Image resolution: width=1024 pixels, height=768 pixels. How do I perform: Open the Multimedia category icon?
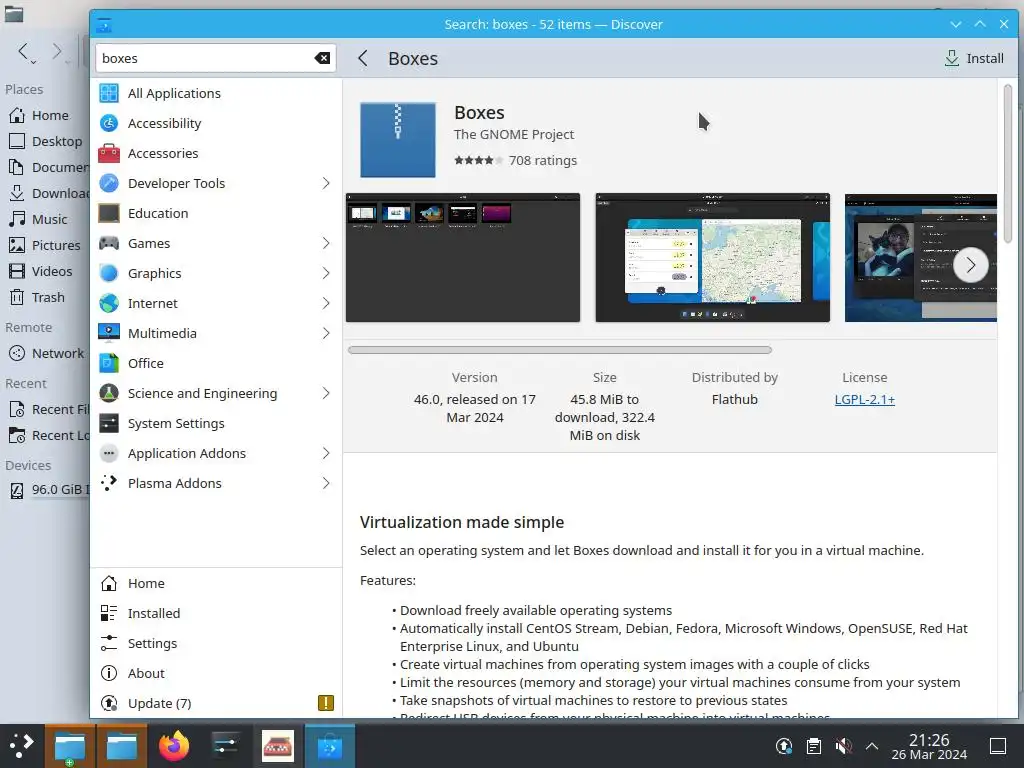(x=108, y=333)
